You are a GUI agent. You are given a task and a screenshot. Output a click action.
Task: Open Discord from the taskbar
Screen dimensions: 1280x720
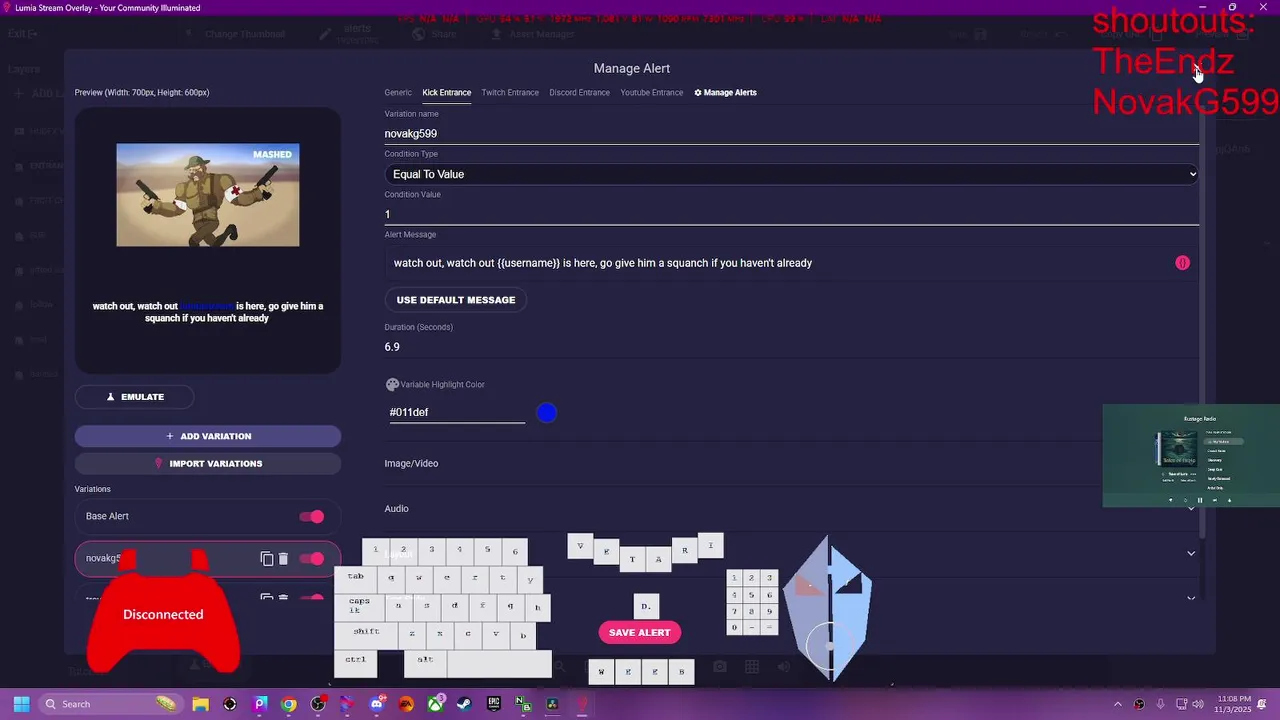(376, 704)
